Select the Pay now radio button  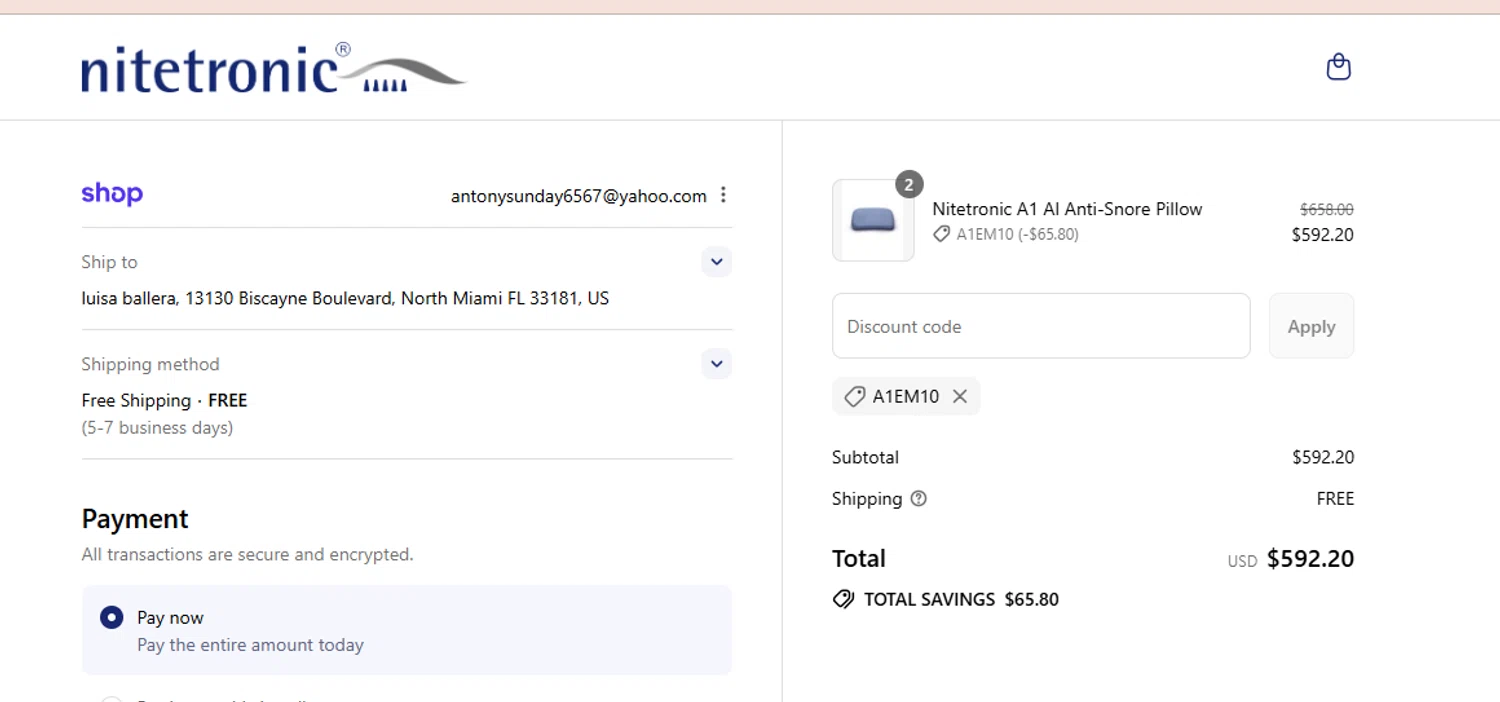(x=112, y=617)
